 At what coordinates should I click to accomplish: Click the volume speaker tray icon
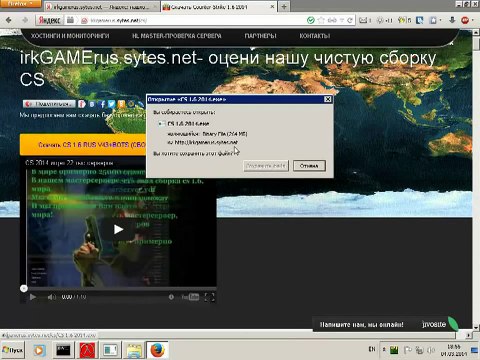click(431, 350)
